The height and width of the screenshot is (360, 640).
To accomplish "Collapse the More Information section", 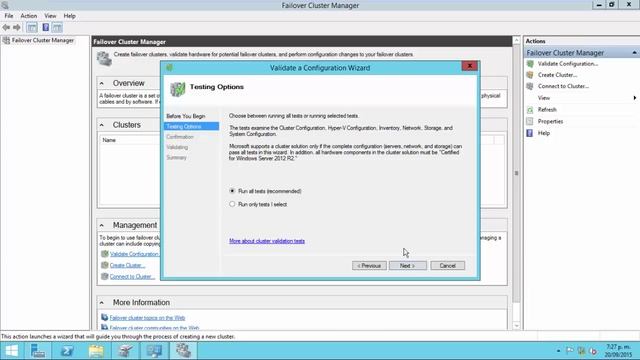I will tap(102, 302).
